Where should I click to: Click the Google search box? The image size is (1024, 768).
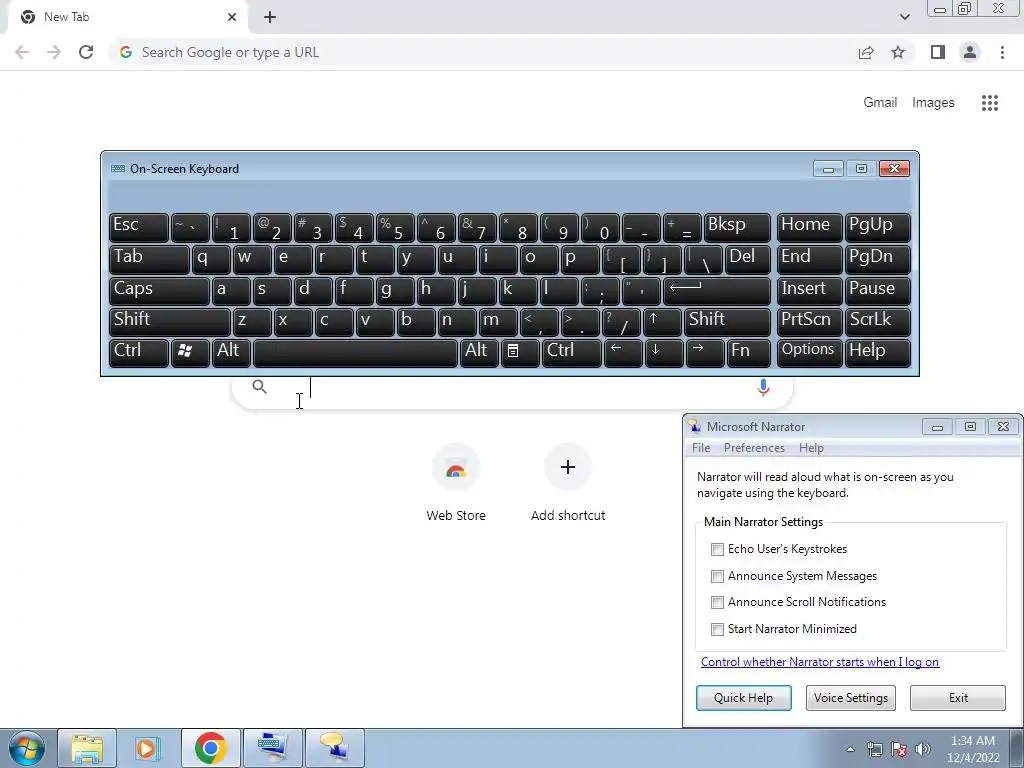coord(511,392)
